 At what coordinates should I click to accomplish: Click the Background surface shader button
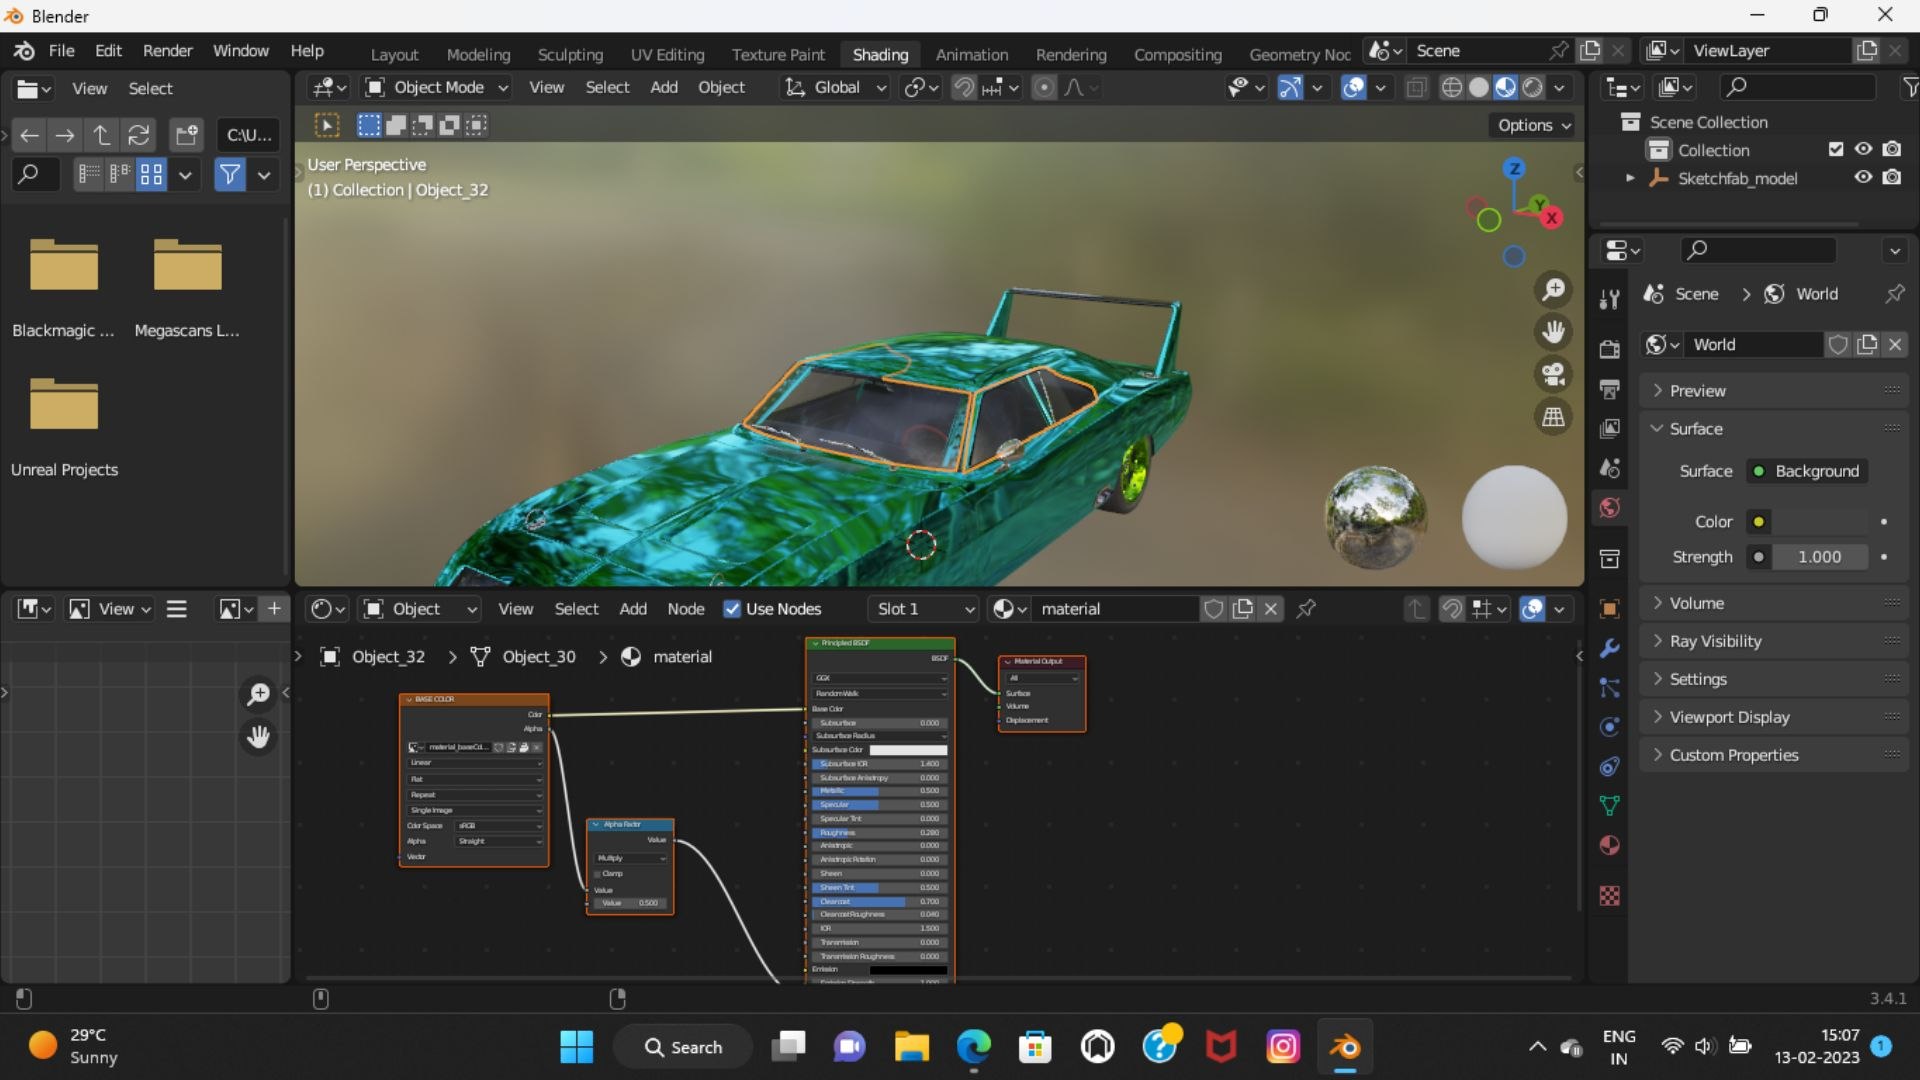[1807, 471]
